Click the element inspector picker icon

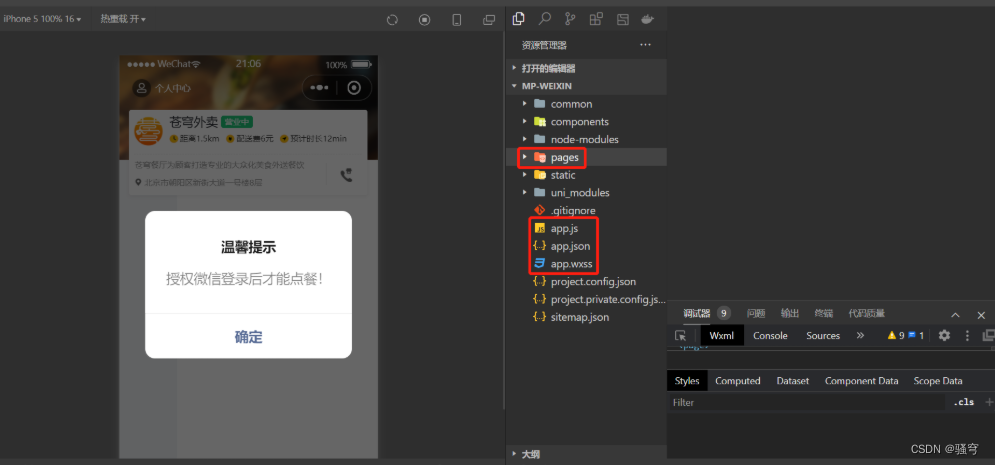tap(680, 336)
